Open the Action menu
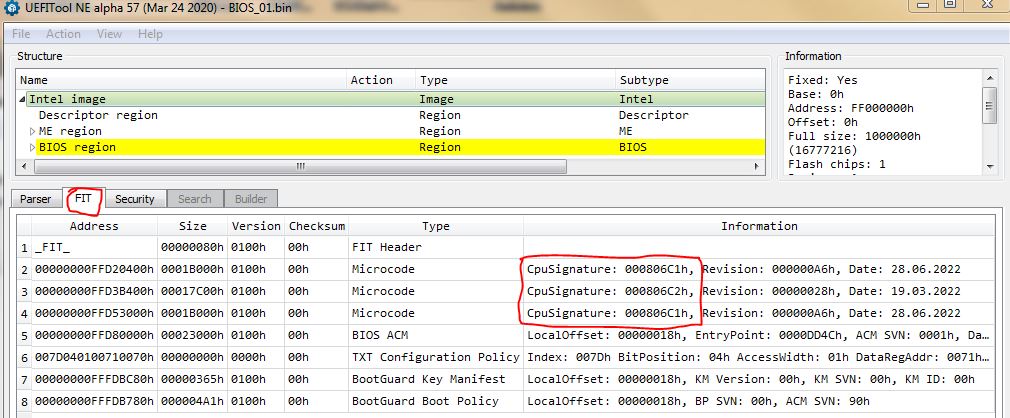This screenshot has width=1010, height=418. point(63,34)
